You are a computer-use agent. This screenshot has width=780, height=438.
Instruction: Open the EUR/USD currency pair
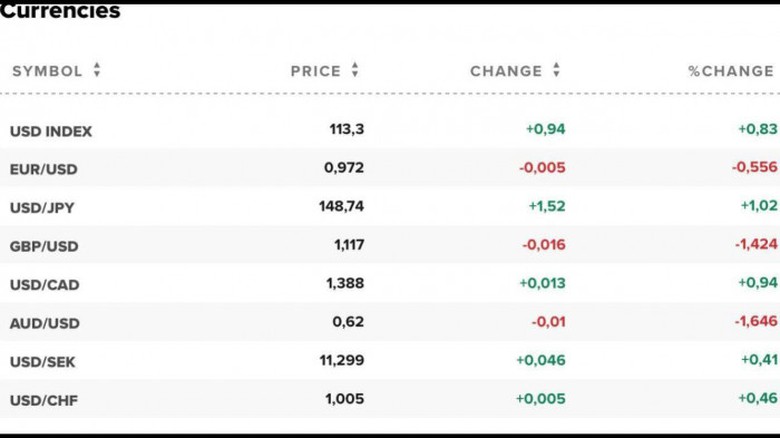[43, 169]
